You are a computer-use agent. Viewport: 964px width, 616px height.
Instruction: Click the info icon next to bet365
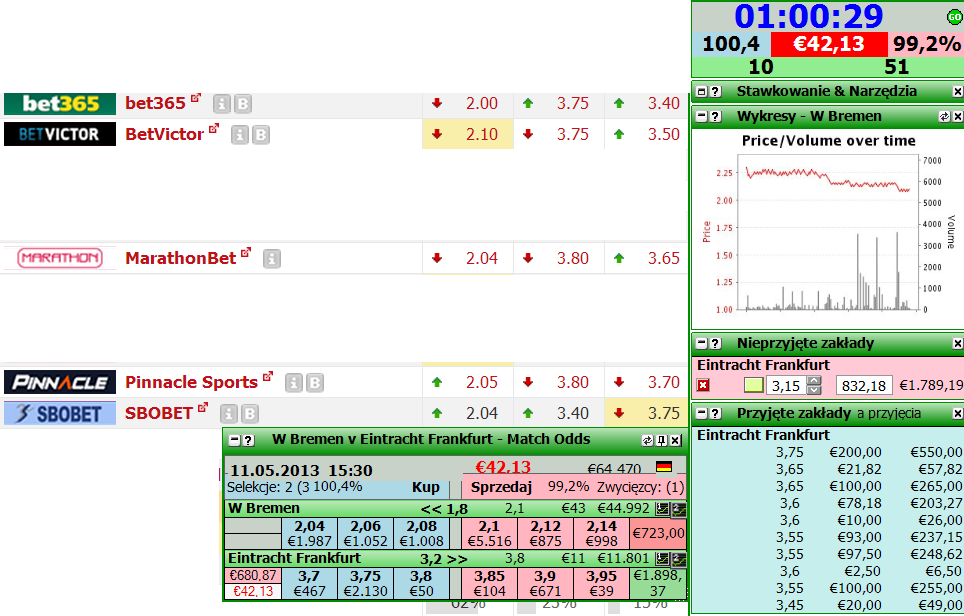point(221,104)
